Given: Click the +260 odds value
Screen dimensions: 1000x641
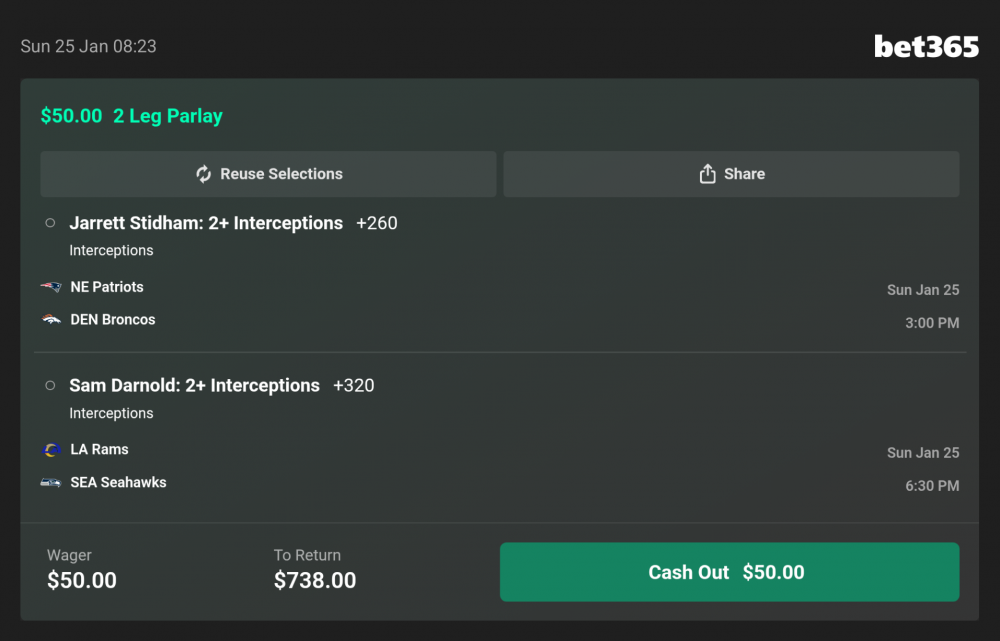Looking at the screenshot, I should click(377, 223).
